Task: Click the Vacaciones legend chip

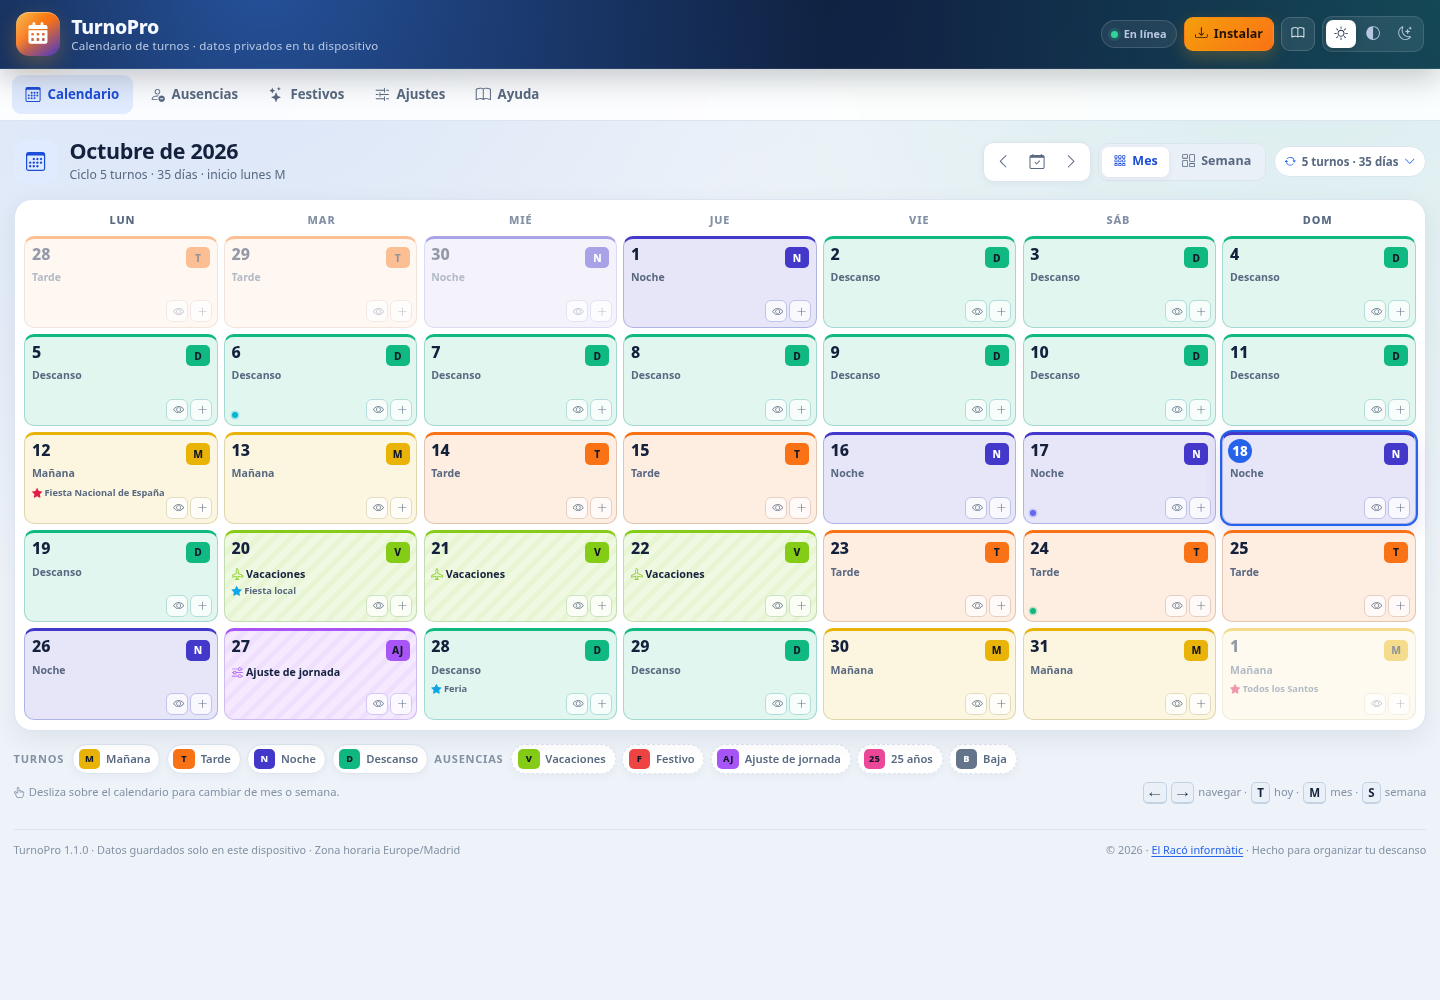Action: pos(563,759)
